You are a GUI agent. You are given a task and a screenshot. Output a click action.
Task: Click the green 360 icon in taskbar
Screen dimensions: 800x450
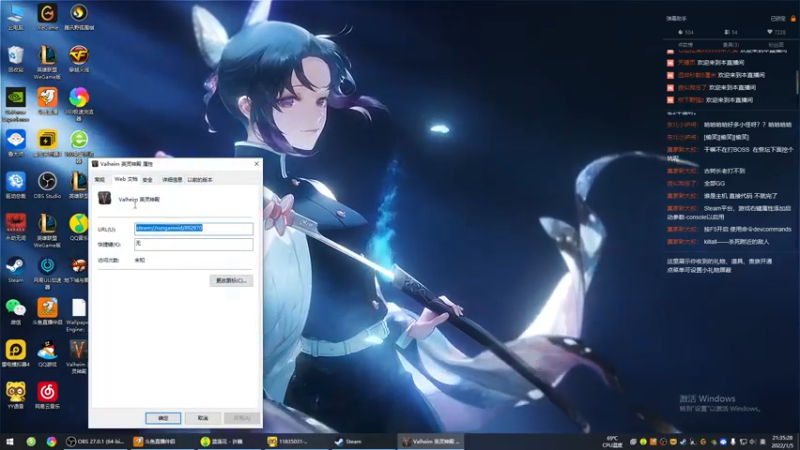point(31,442)
